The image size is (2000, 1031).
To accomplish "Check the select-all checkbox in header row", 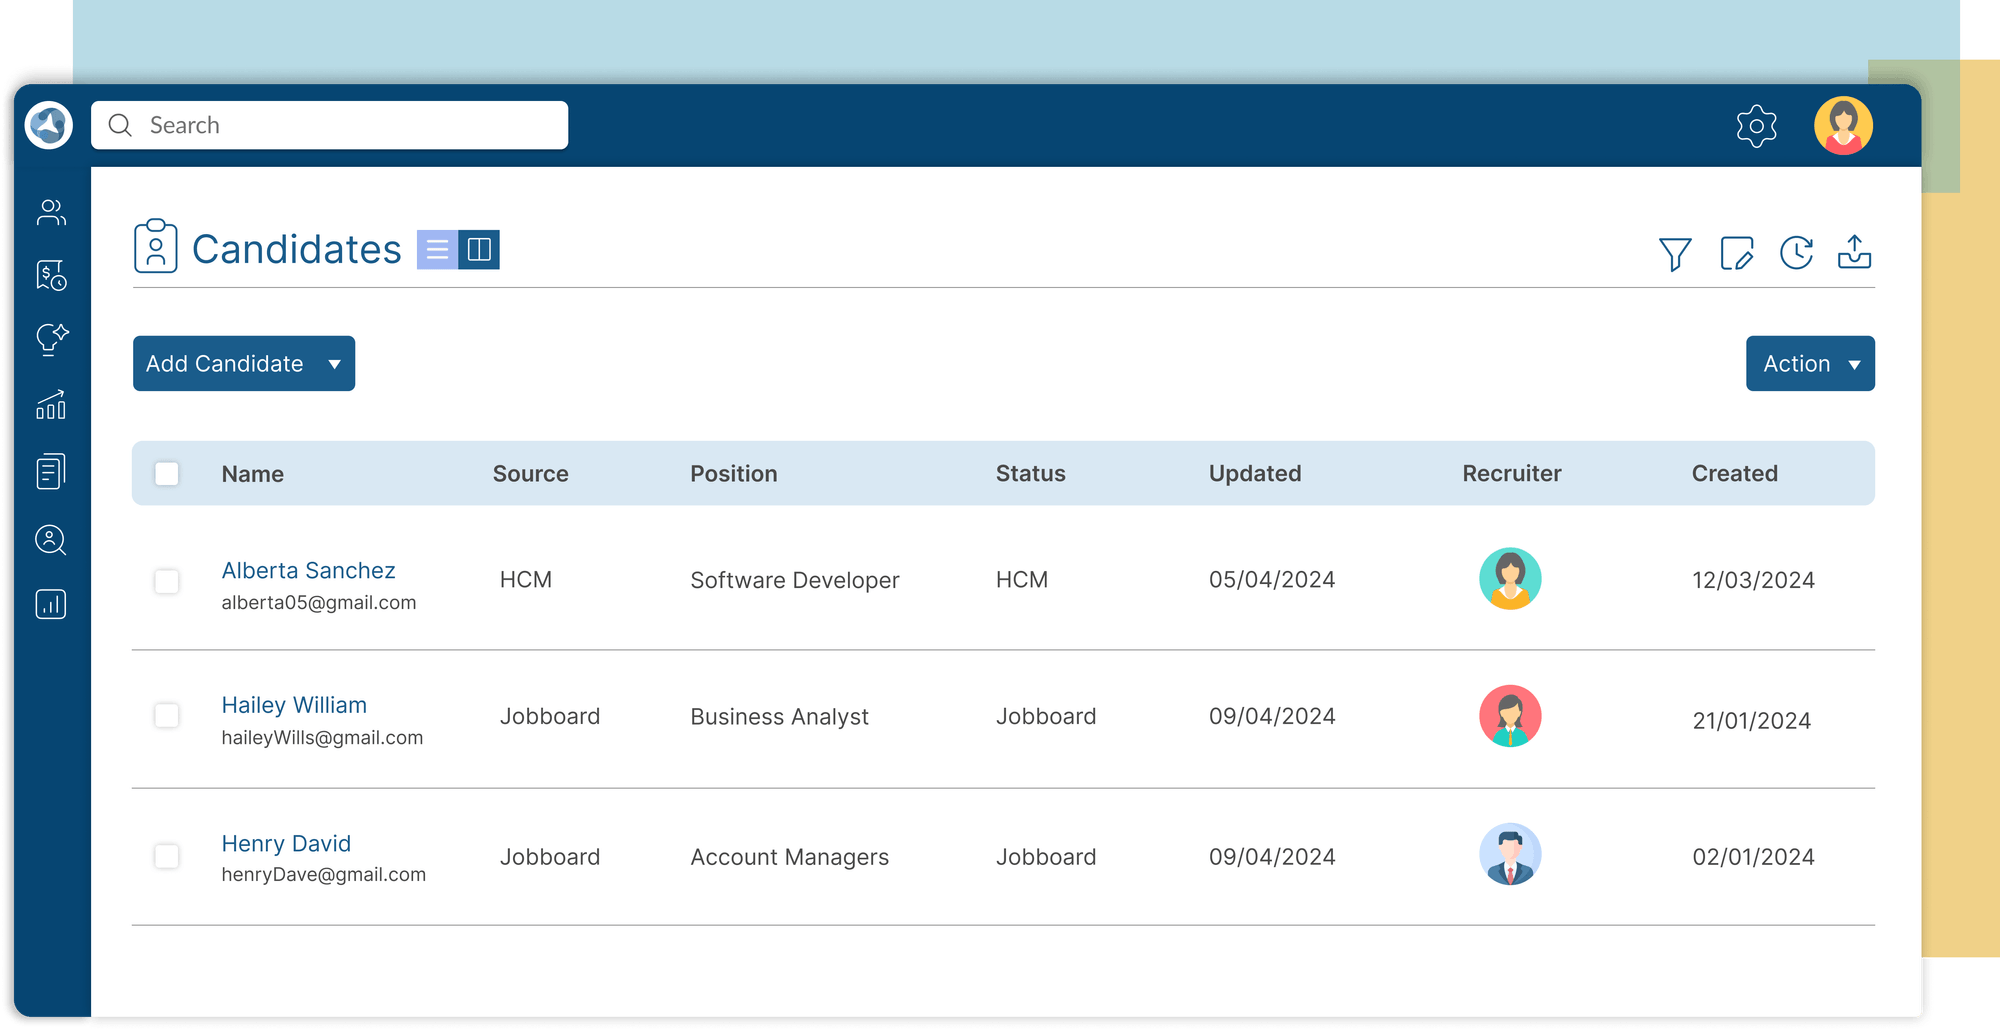I will tap(167, 473).
